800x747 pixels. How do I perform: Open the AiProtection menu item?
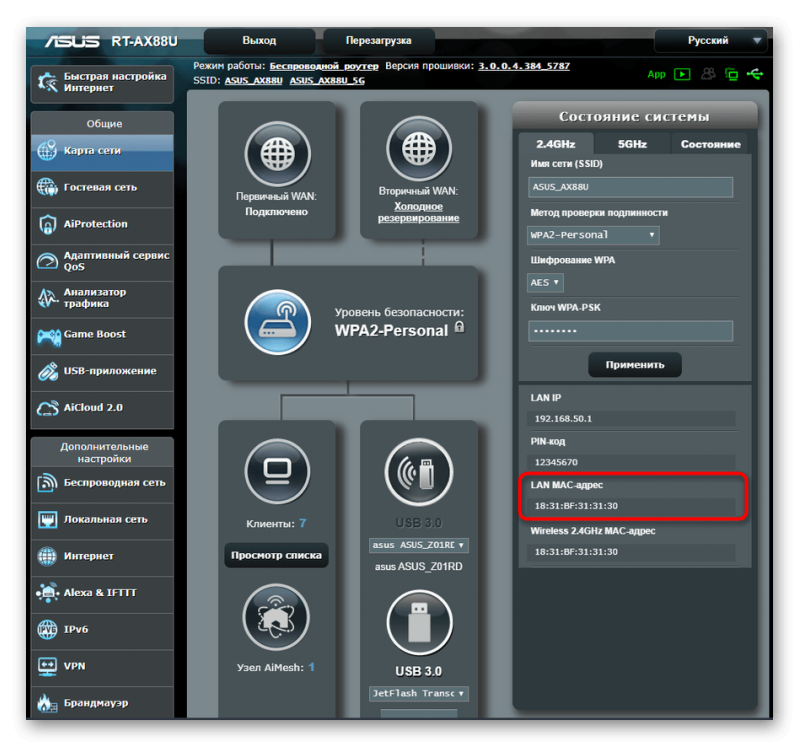point(102,226)
